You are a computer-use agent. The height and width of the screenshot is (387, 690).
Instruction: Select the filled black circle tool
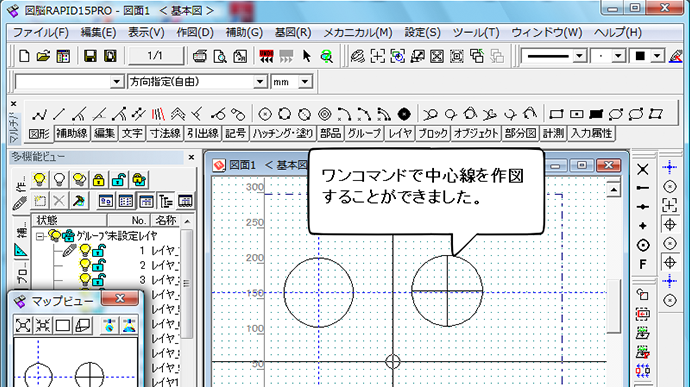(404, 114)
